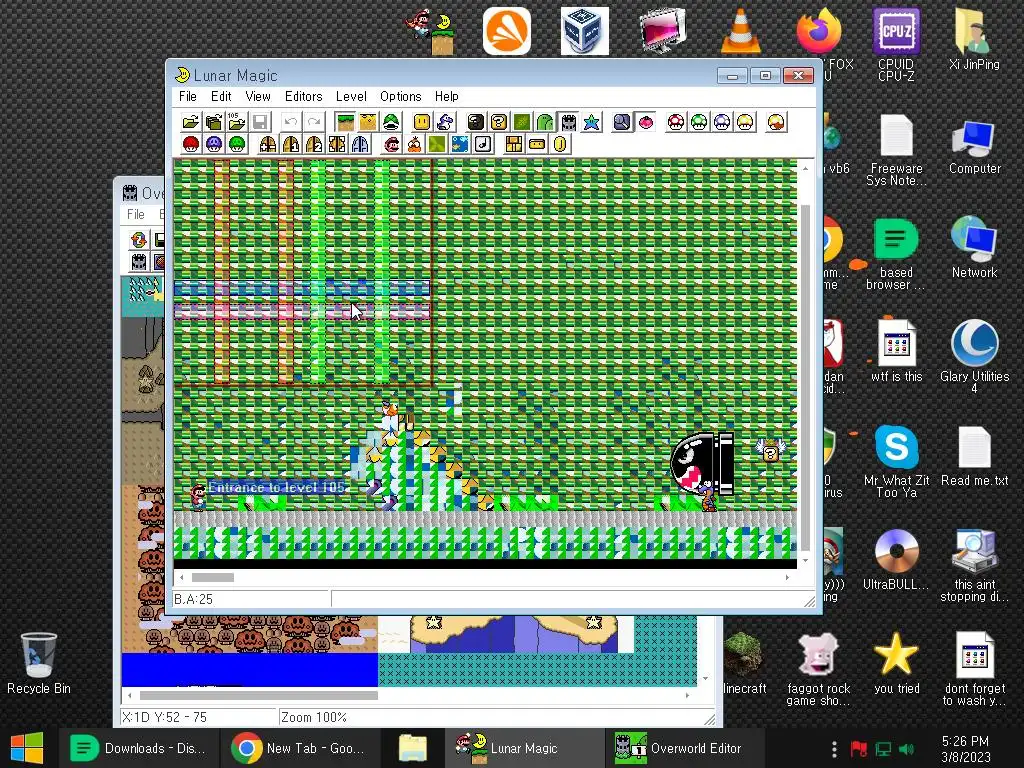Select the UltraBULL disc desktop icon
This screenshot has width=1024, height=768.
tap(896, 559)
